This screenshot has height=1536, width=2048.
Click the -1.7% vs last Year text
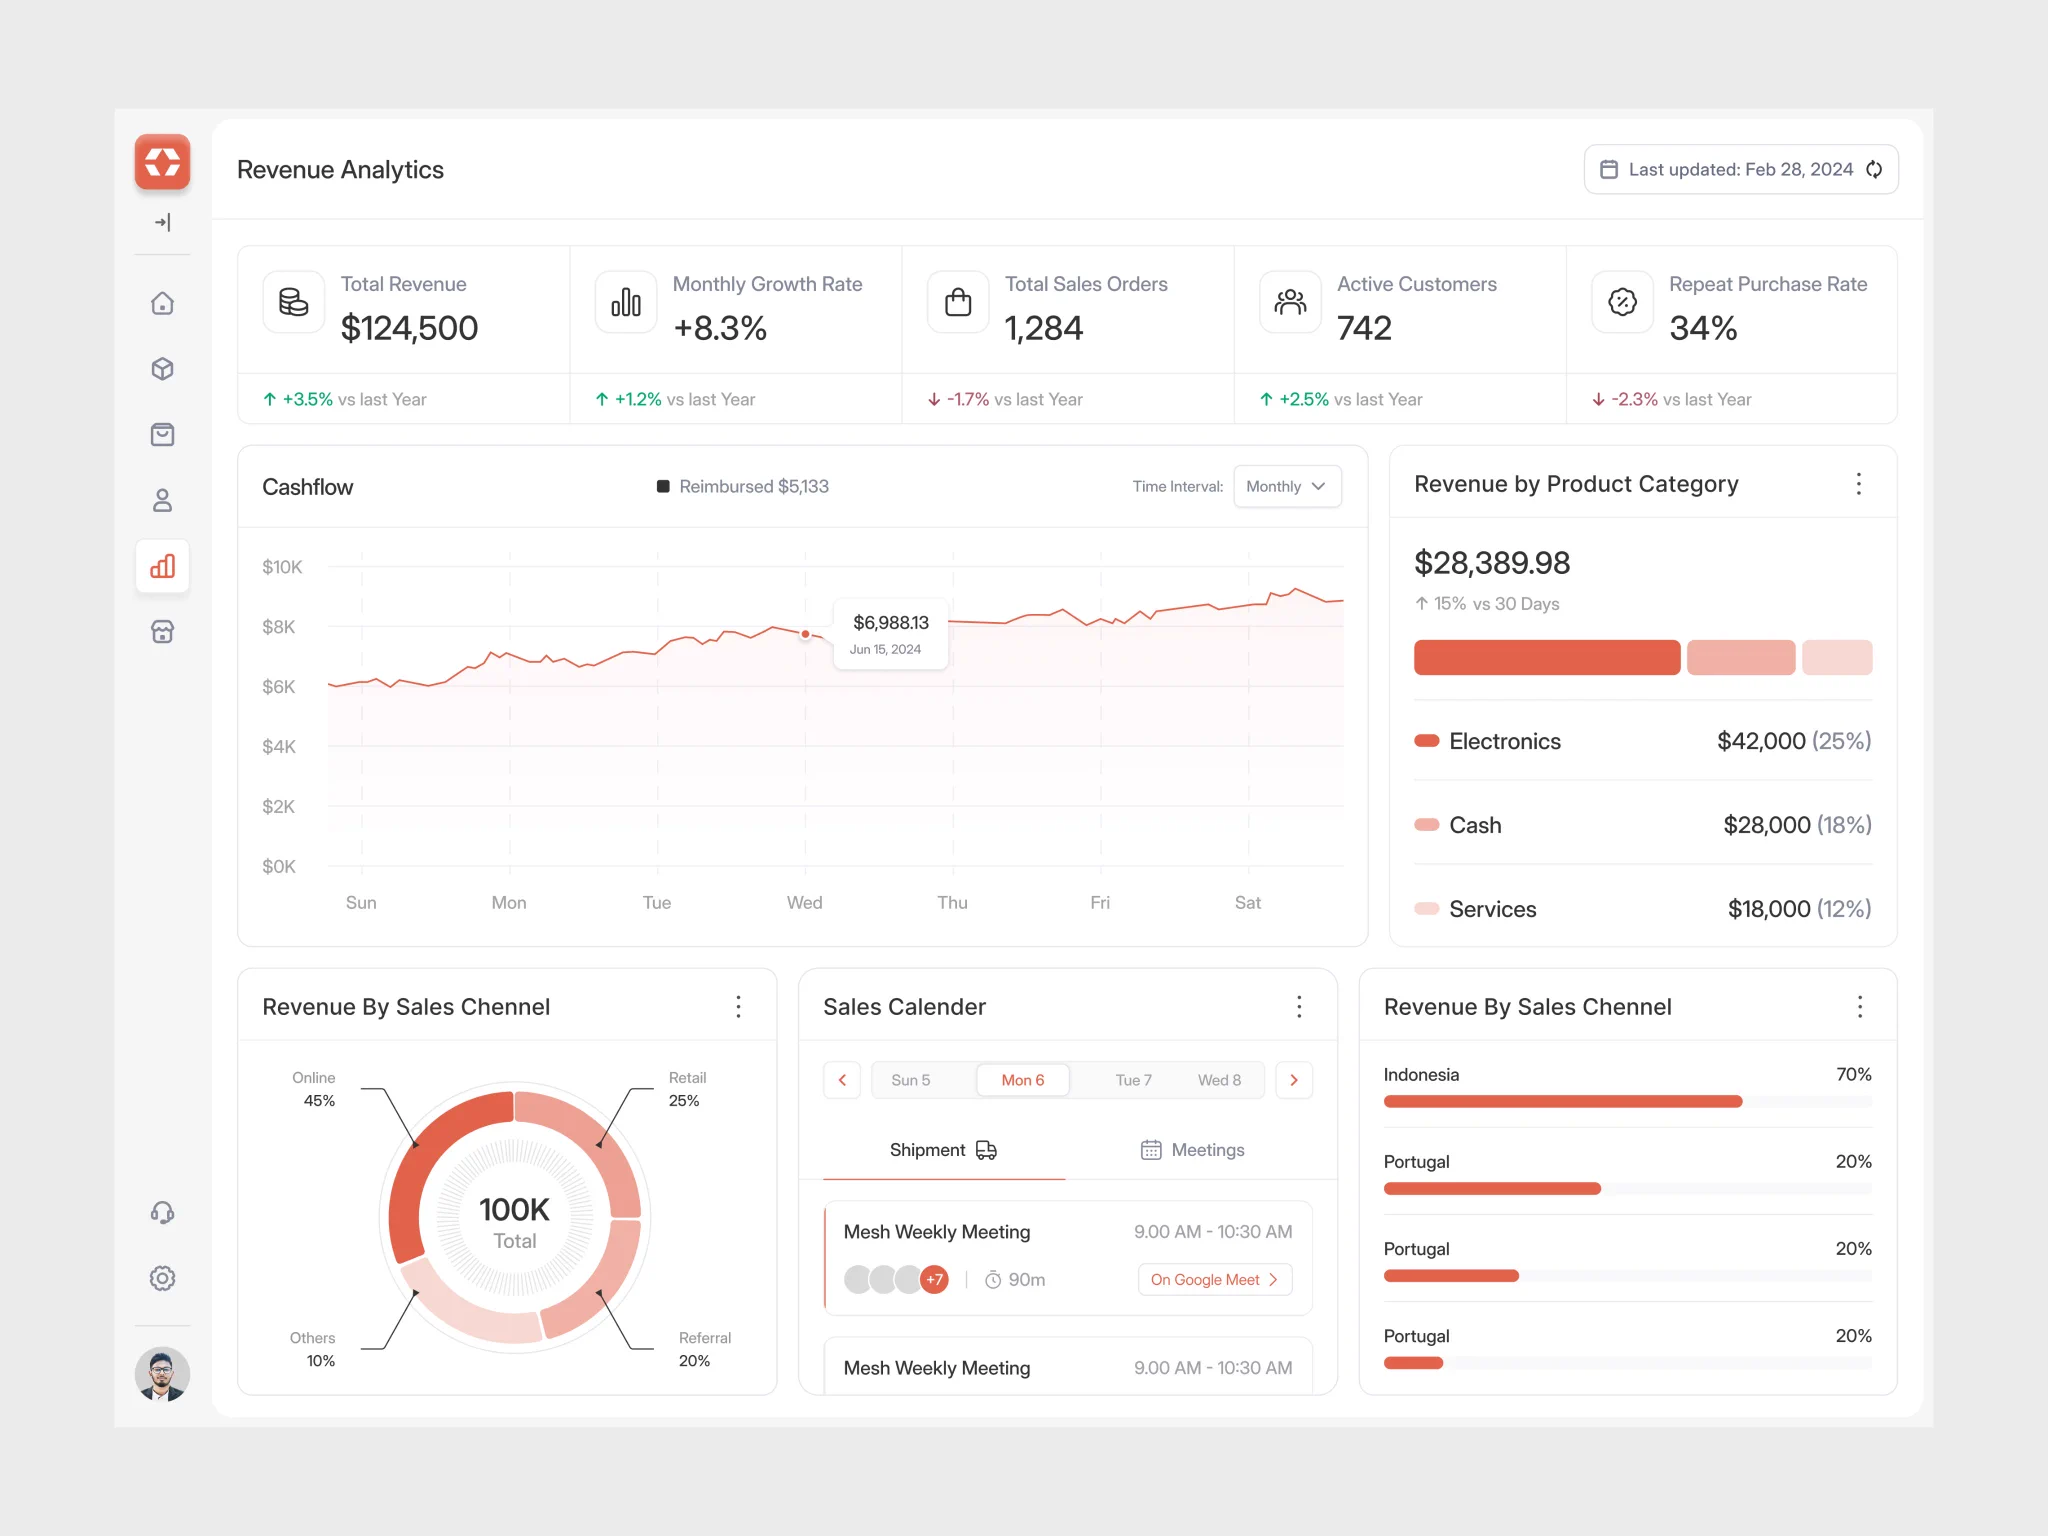coord(1005,399)
